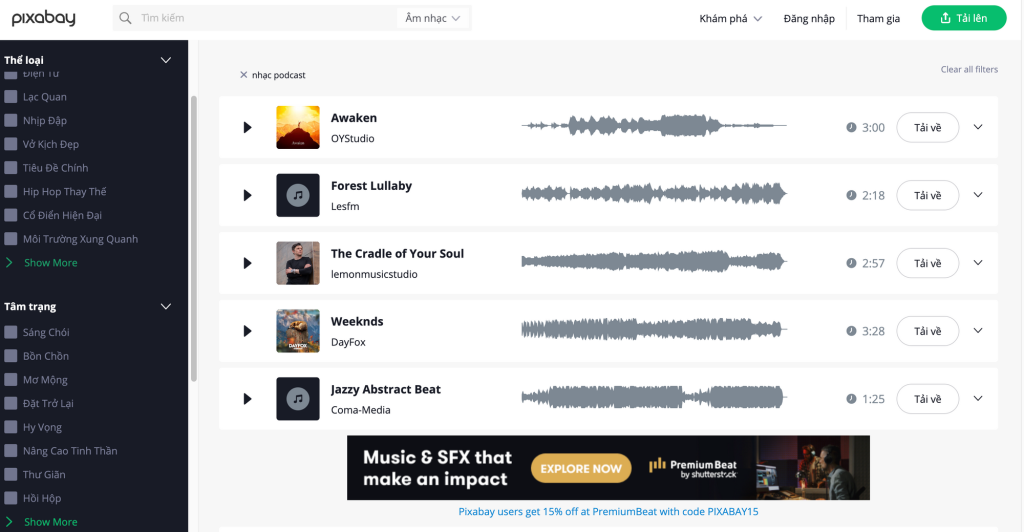Viewport: 1024px width, 532px height.
Task: Seek within the Weeknds waveform
Action: pyautogui.click(x=654, y=331)
